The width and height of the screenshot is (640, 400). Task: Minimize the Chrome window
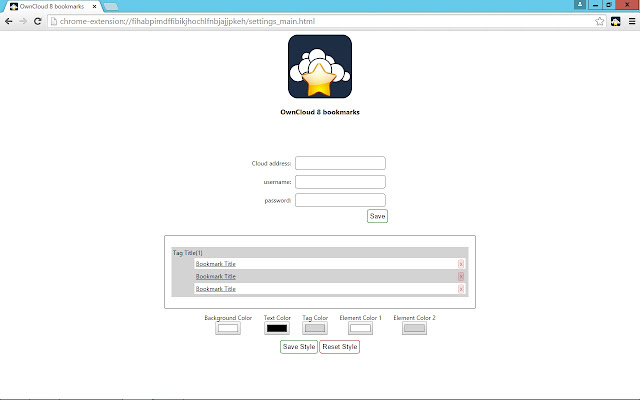point(595,4)
